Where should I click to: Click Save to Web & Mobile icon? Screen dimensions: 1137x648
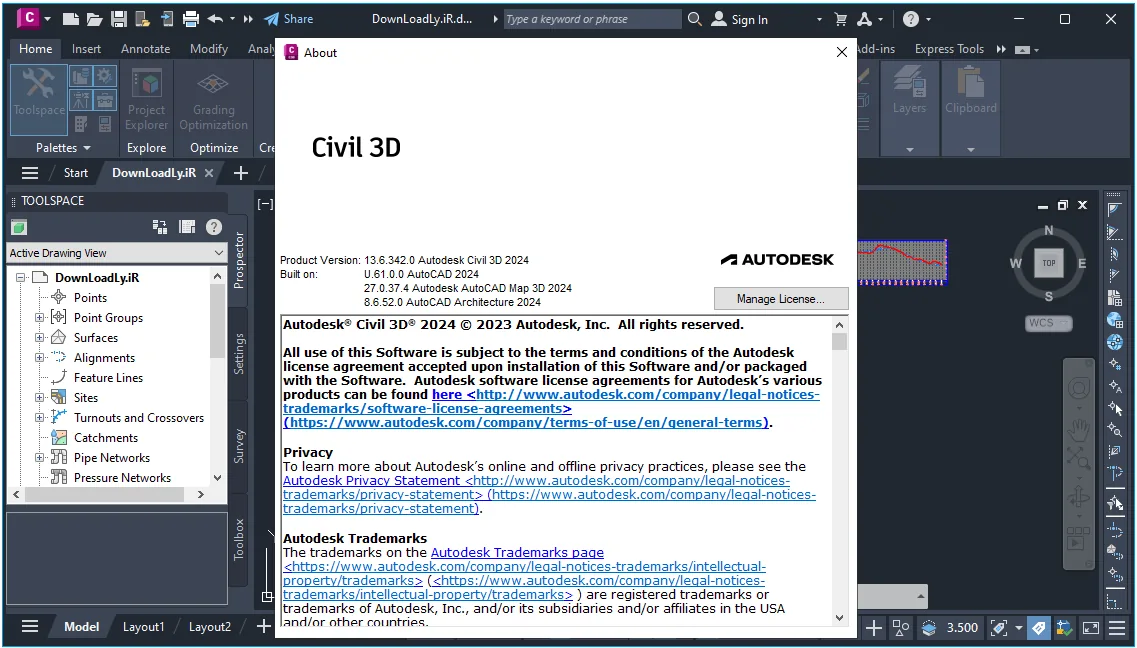click(167, 19)
